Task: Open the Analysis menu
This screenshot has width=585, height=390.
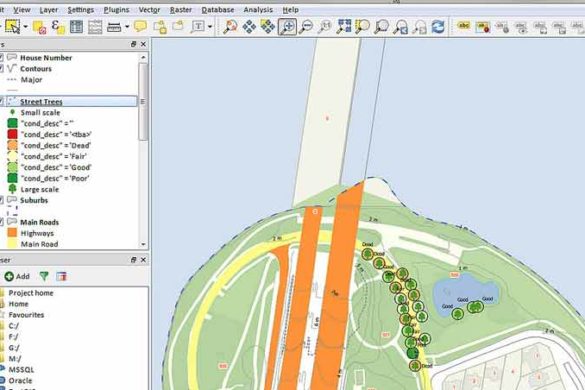Action: click(x=258, y=10)
